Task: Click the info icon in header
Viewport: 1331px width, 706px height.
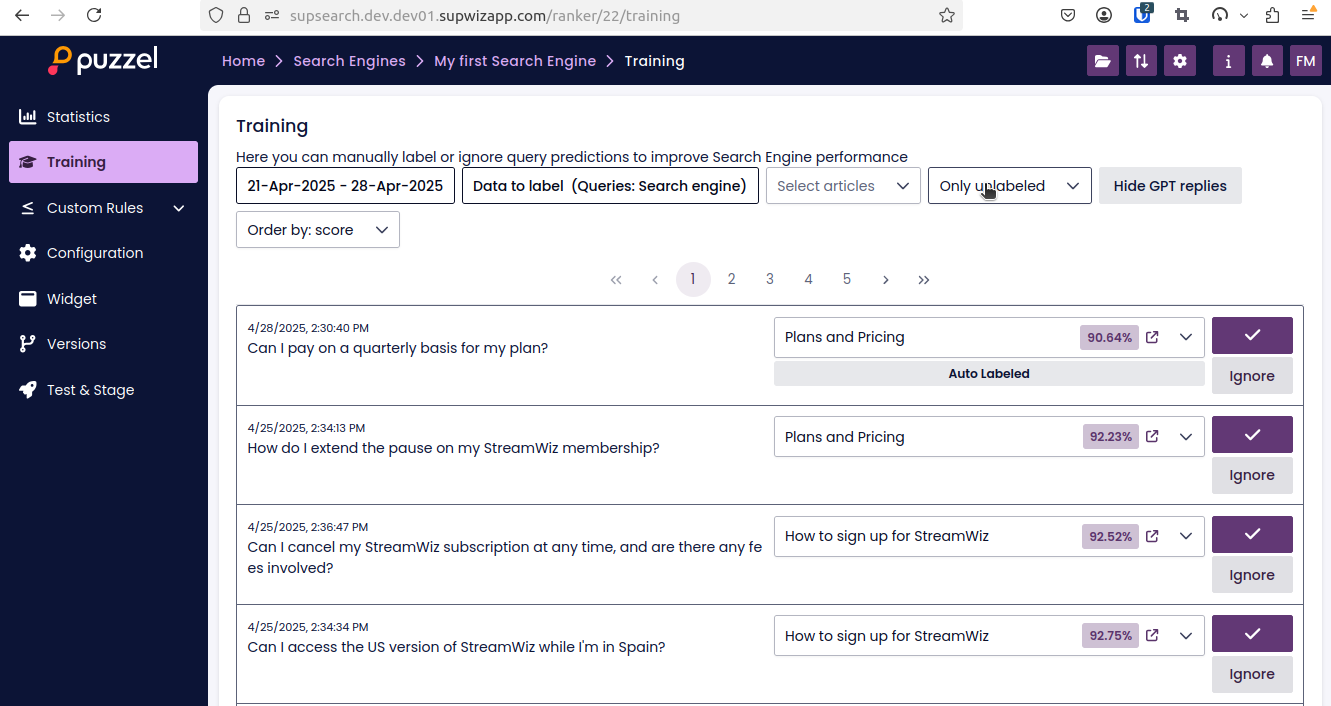Action: click(x=1228, y=61)
